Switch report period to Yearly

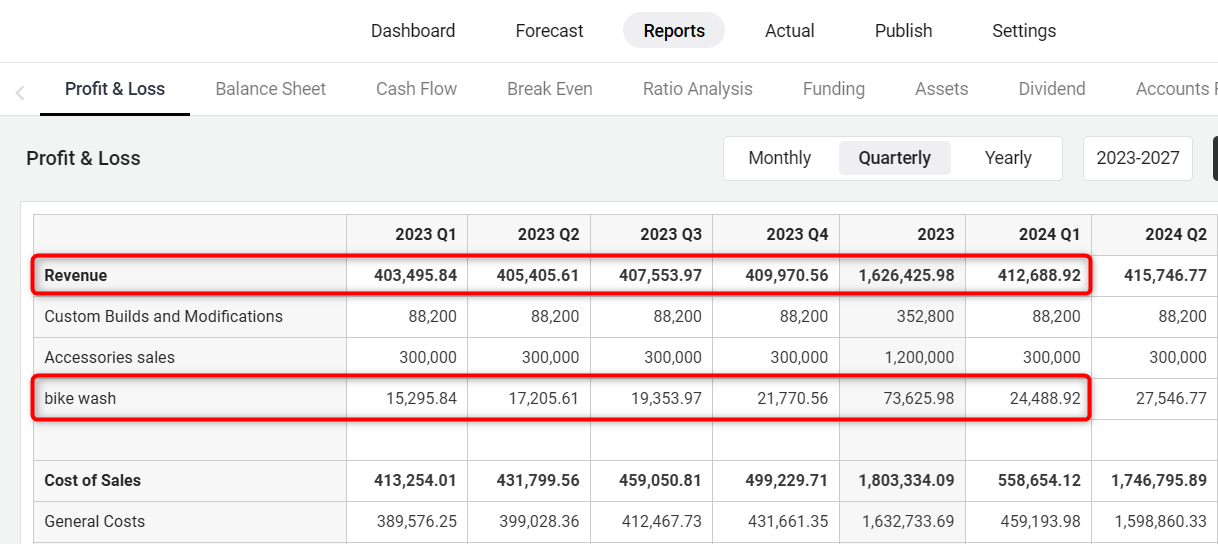(x=1007, y=158)
